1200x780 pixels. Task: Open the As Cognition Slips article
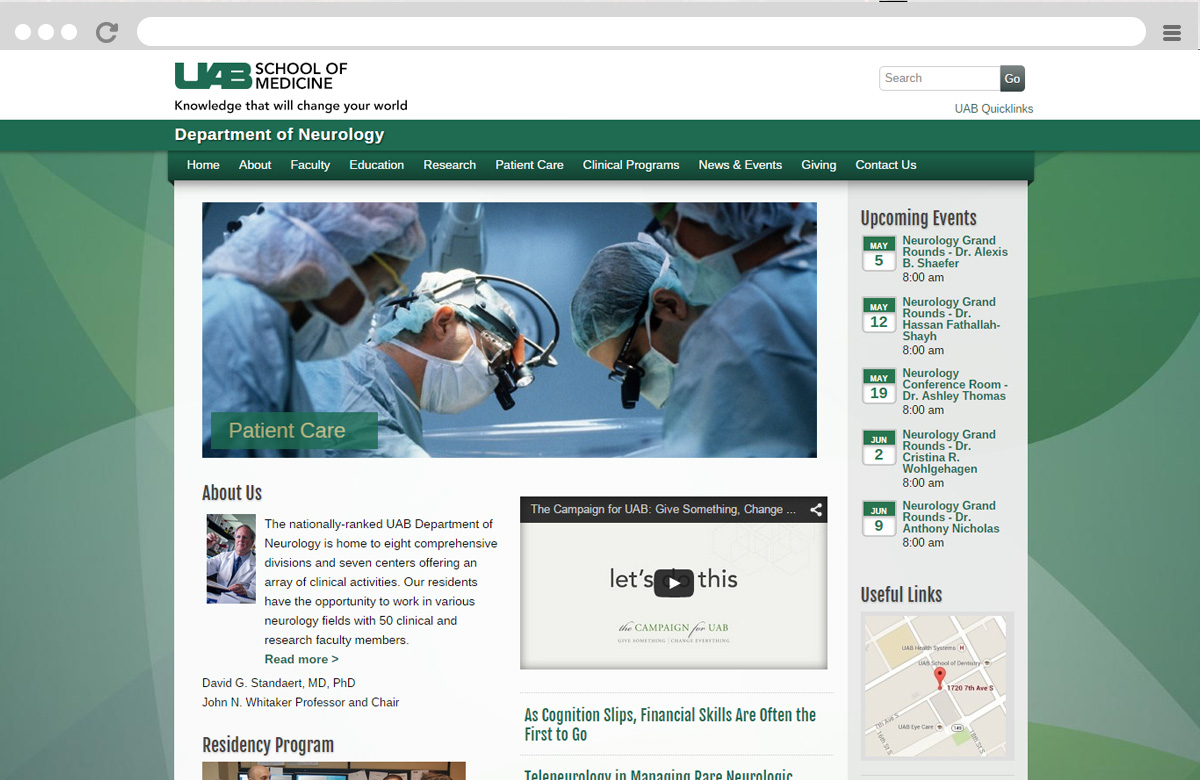(x=669, y=724)
